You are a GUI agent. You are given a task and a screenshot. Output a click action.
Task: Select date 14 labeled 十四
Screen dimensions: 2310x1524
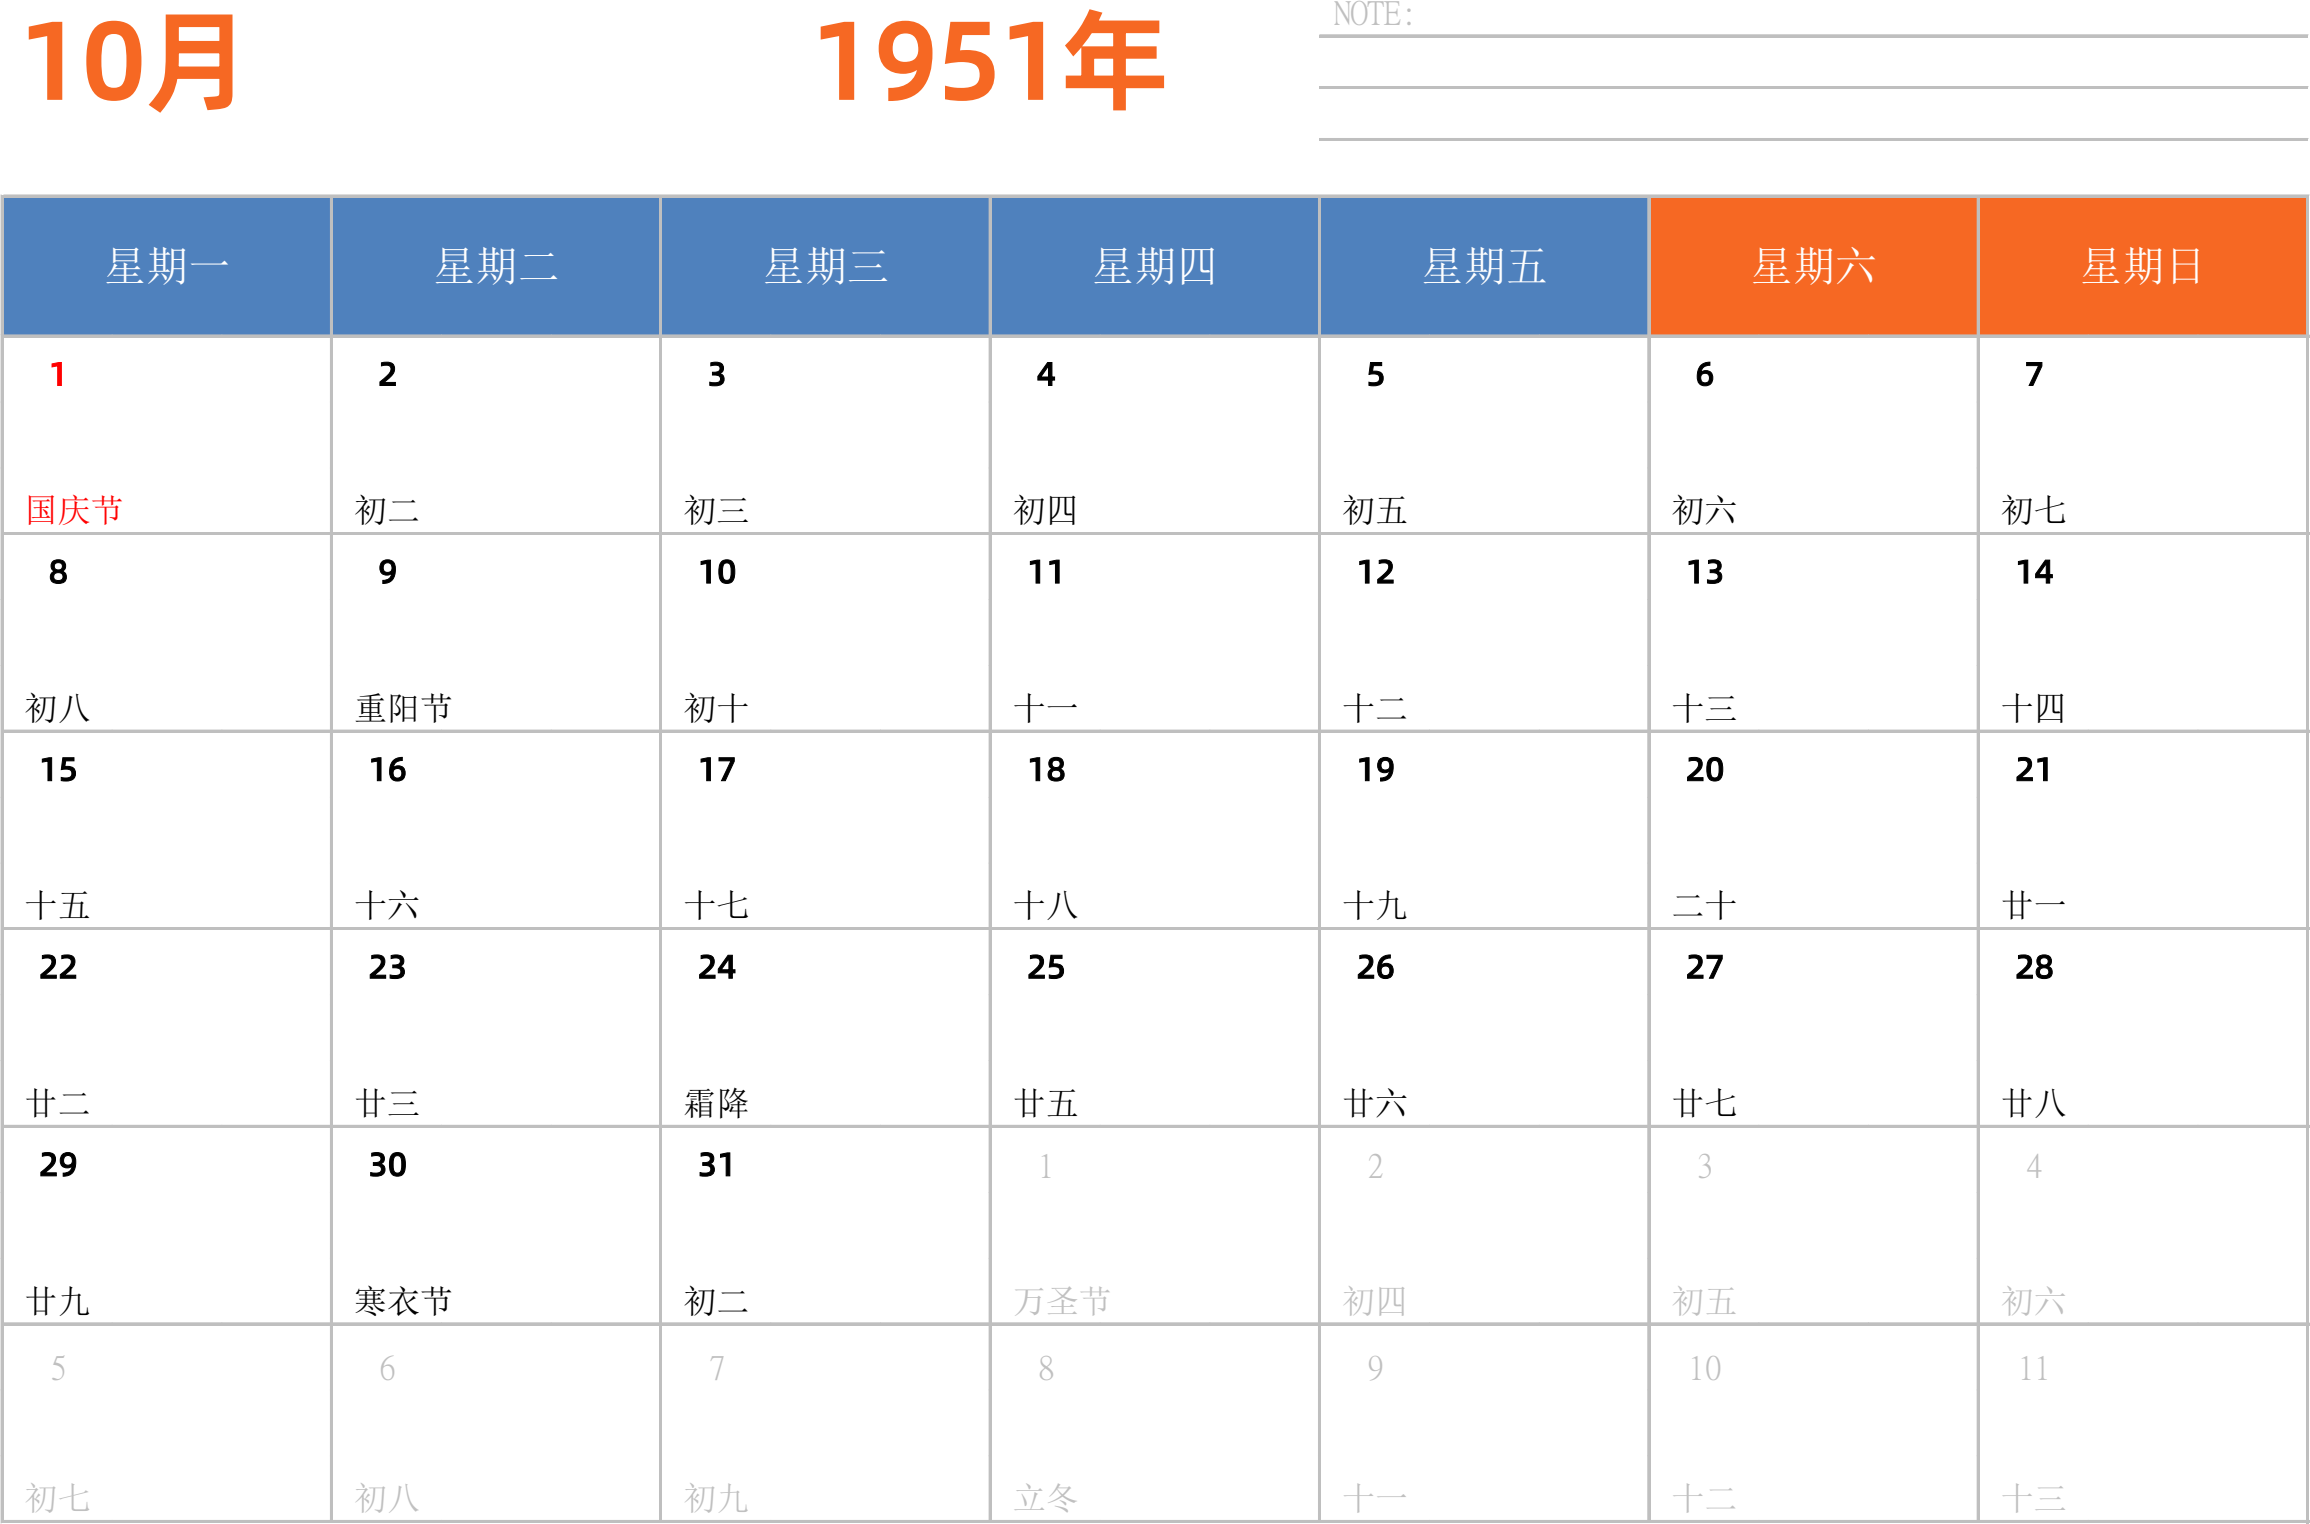tap(2142, 632)
